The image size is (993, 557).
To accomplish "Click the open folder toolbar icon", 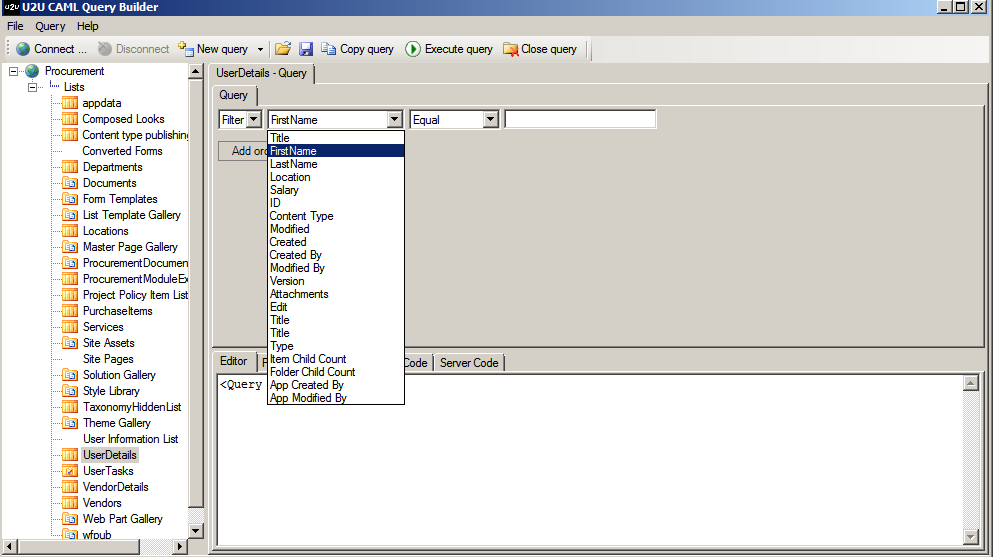I will point(283,49).
